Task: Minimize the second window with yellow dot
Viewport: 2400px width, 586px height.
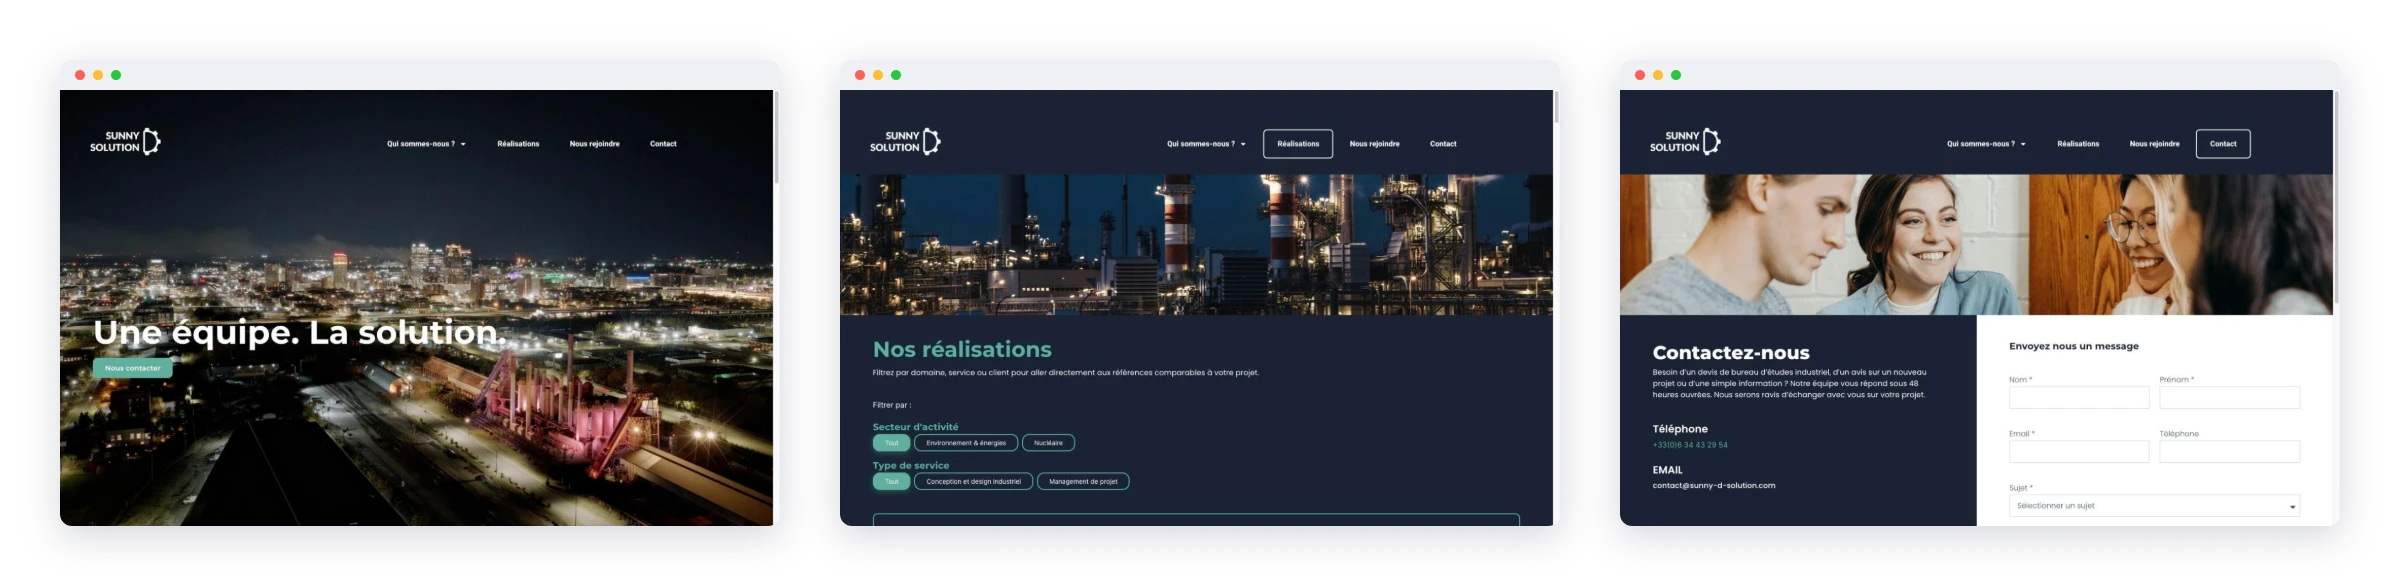Action: pyautogui.click(x=878, y=75)
